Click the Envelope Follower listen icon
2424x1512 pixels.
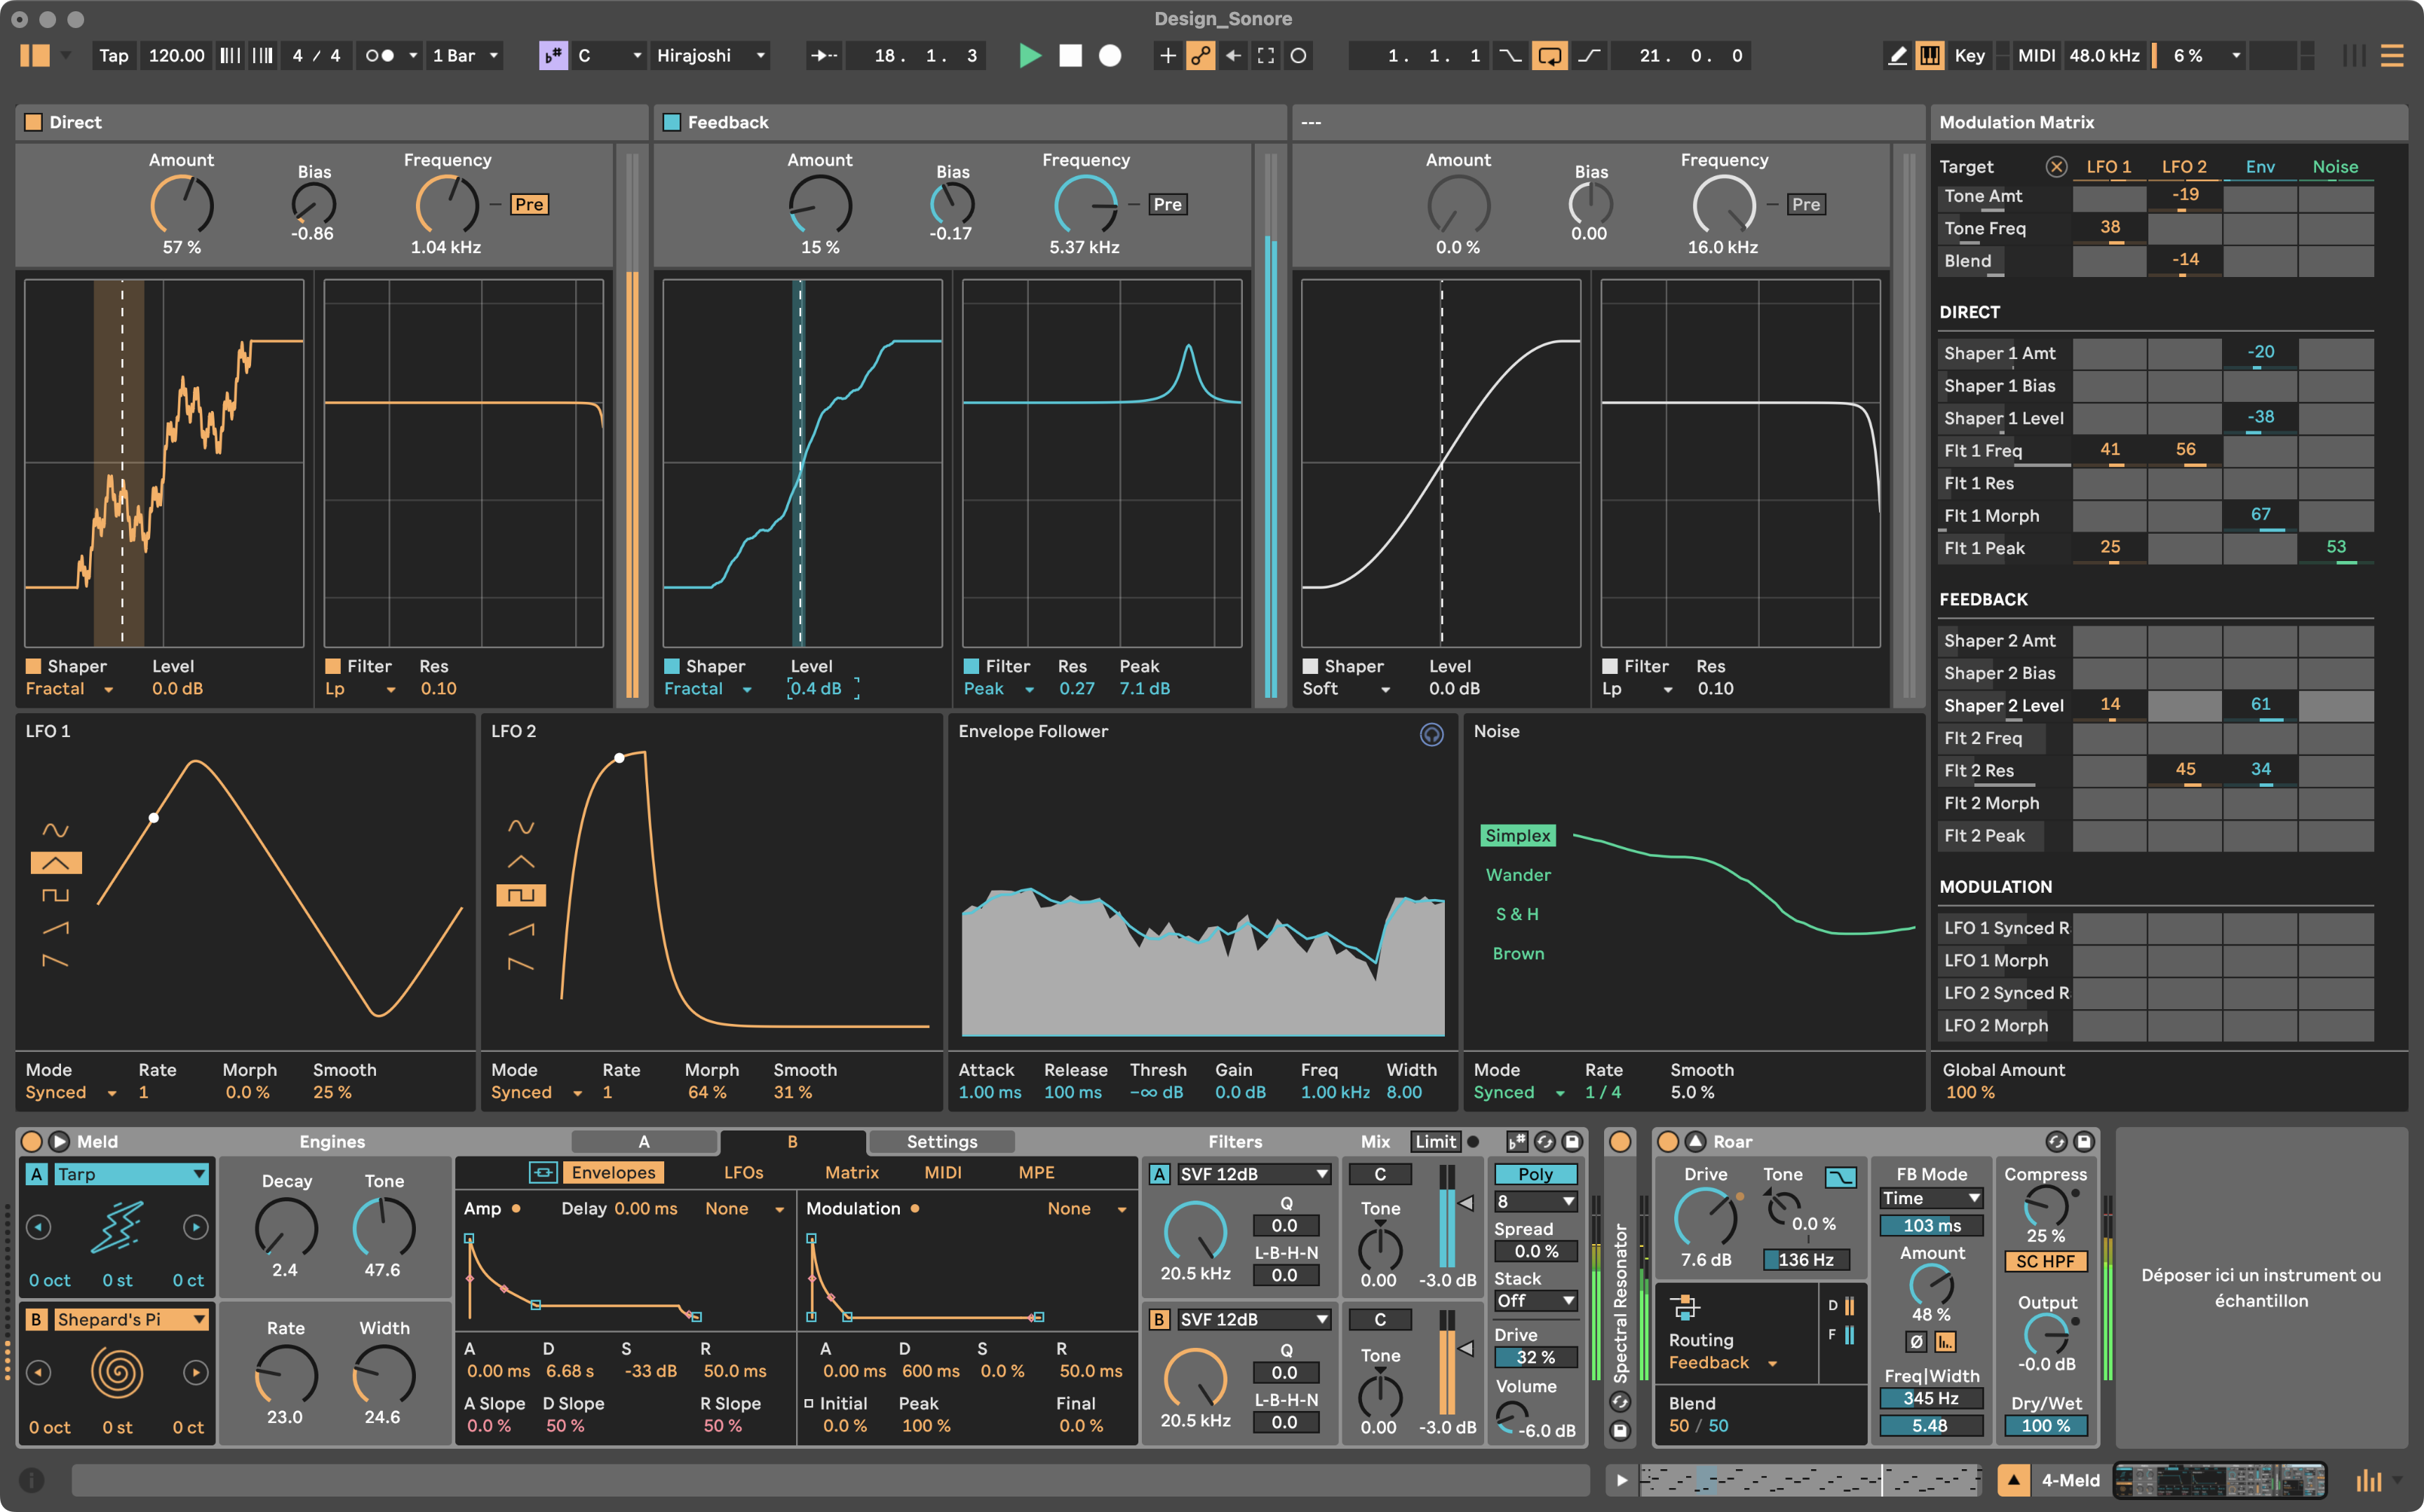point(1431,734)
